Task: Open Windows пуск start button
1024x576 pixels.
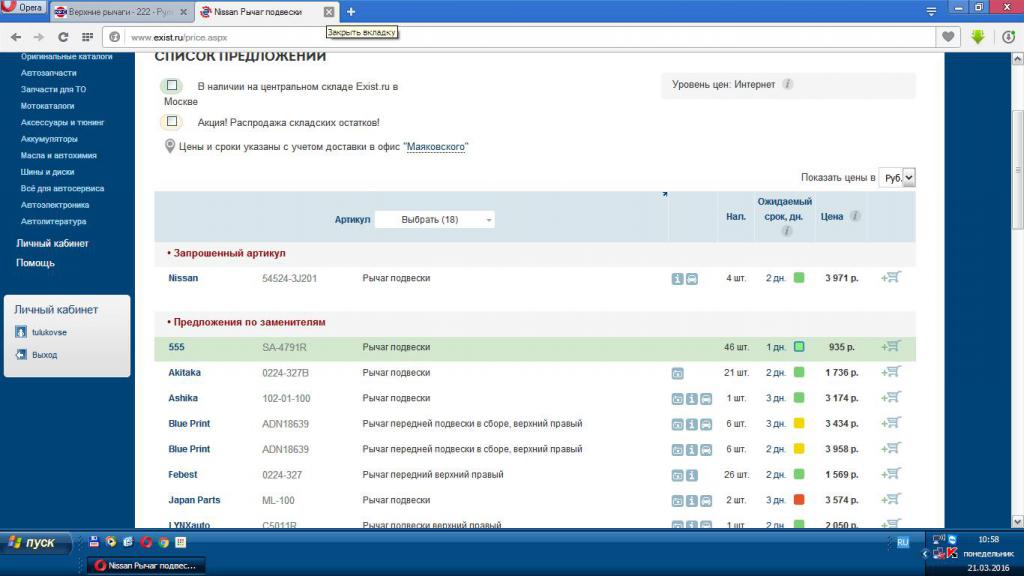Action: pyautogui.click(x=33, y=542)
